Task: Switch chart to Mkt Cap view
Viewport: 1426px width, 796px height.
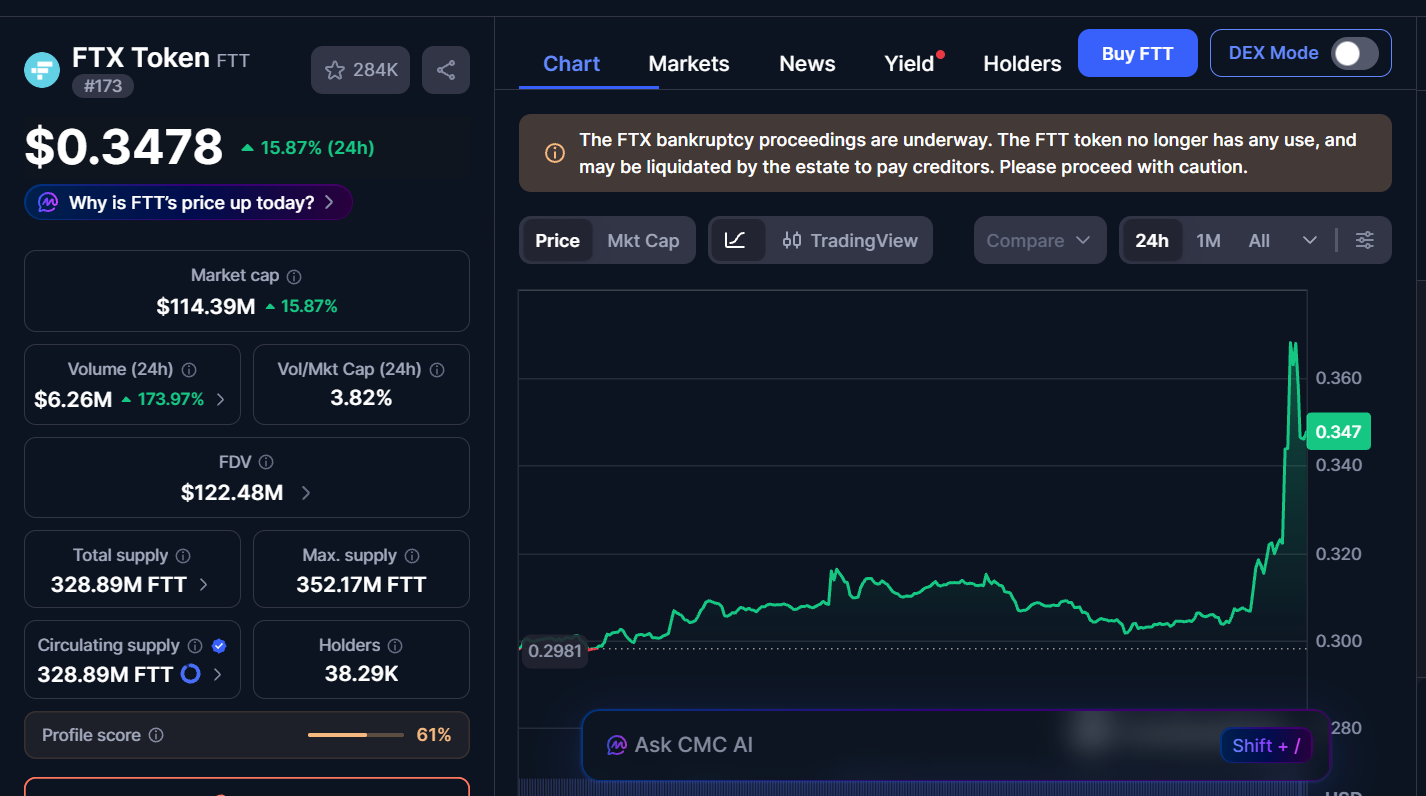Action: coord(643,240)
